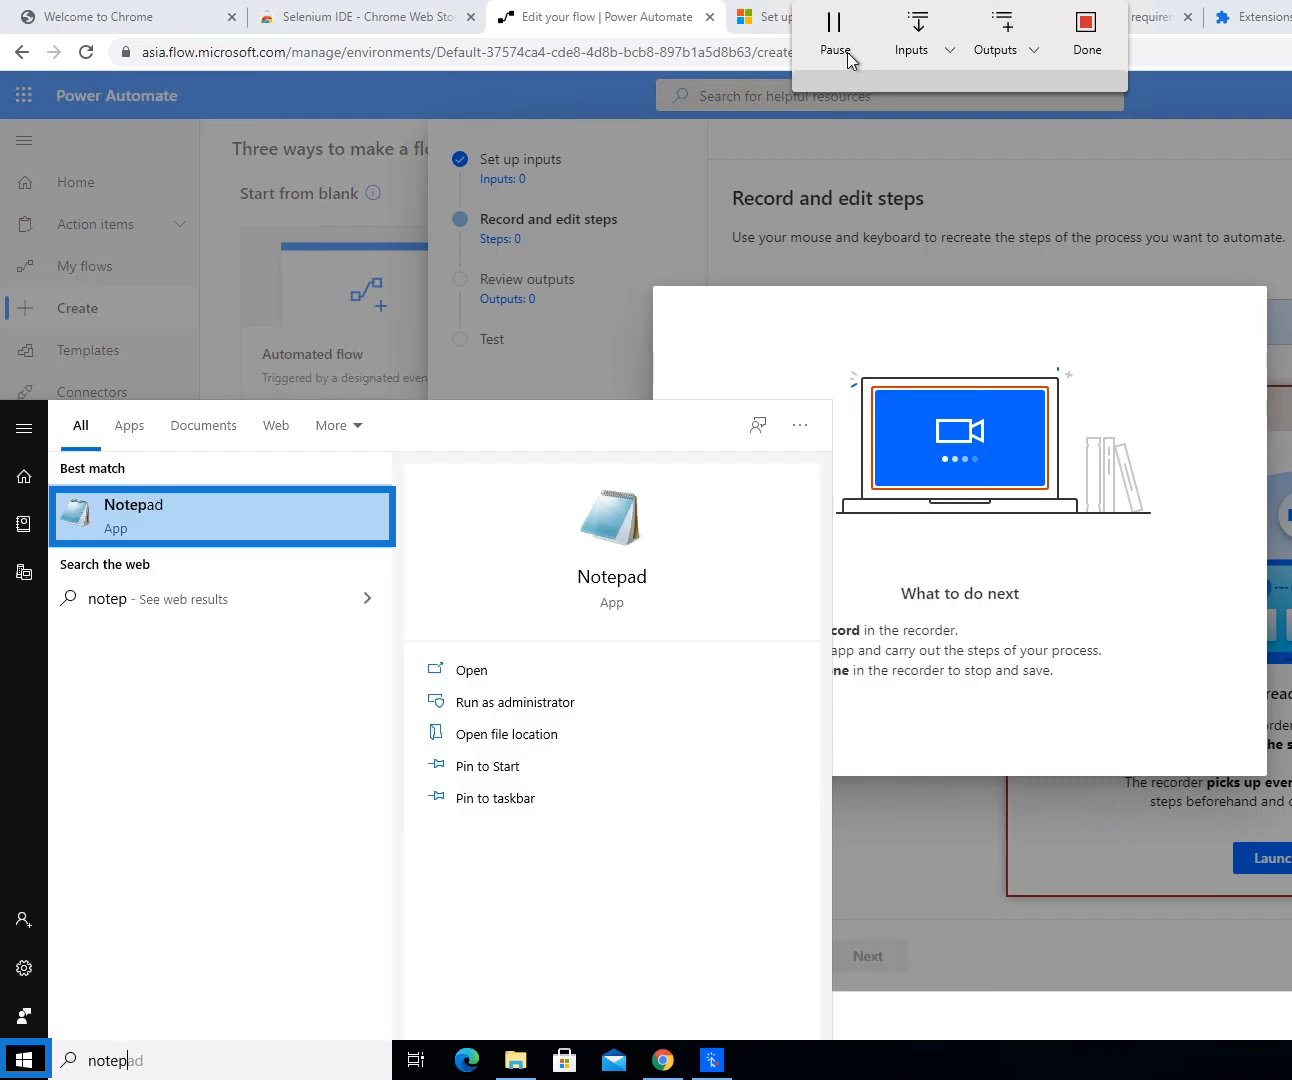This screenshot has height=1080, width=1292.
Task: Open Task View from the taskbar
Action: pos(416,1060)
